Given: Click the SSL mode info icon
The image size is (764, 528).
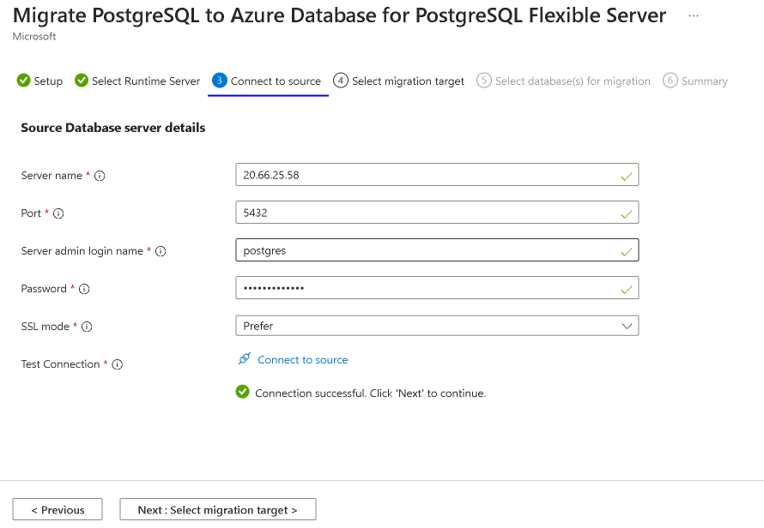Looking at the screenshot, I should point(87,327).
